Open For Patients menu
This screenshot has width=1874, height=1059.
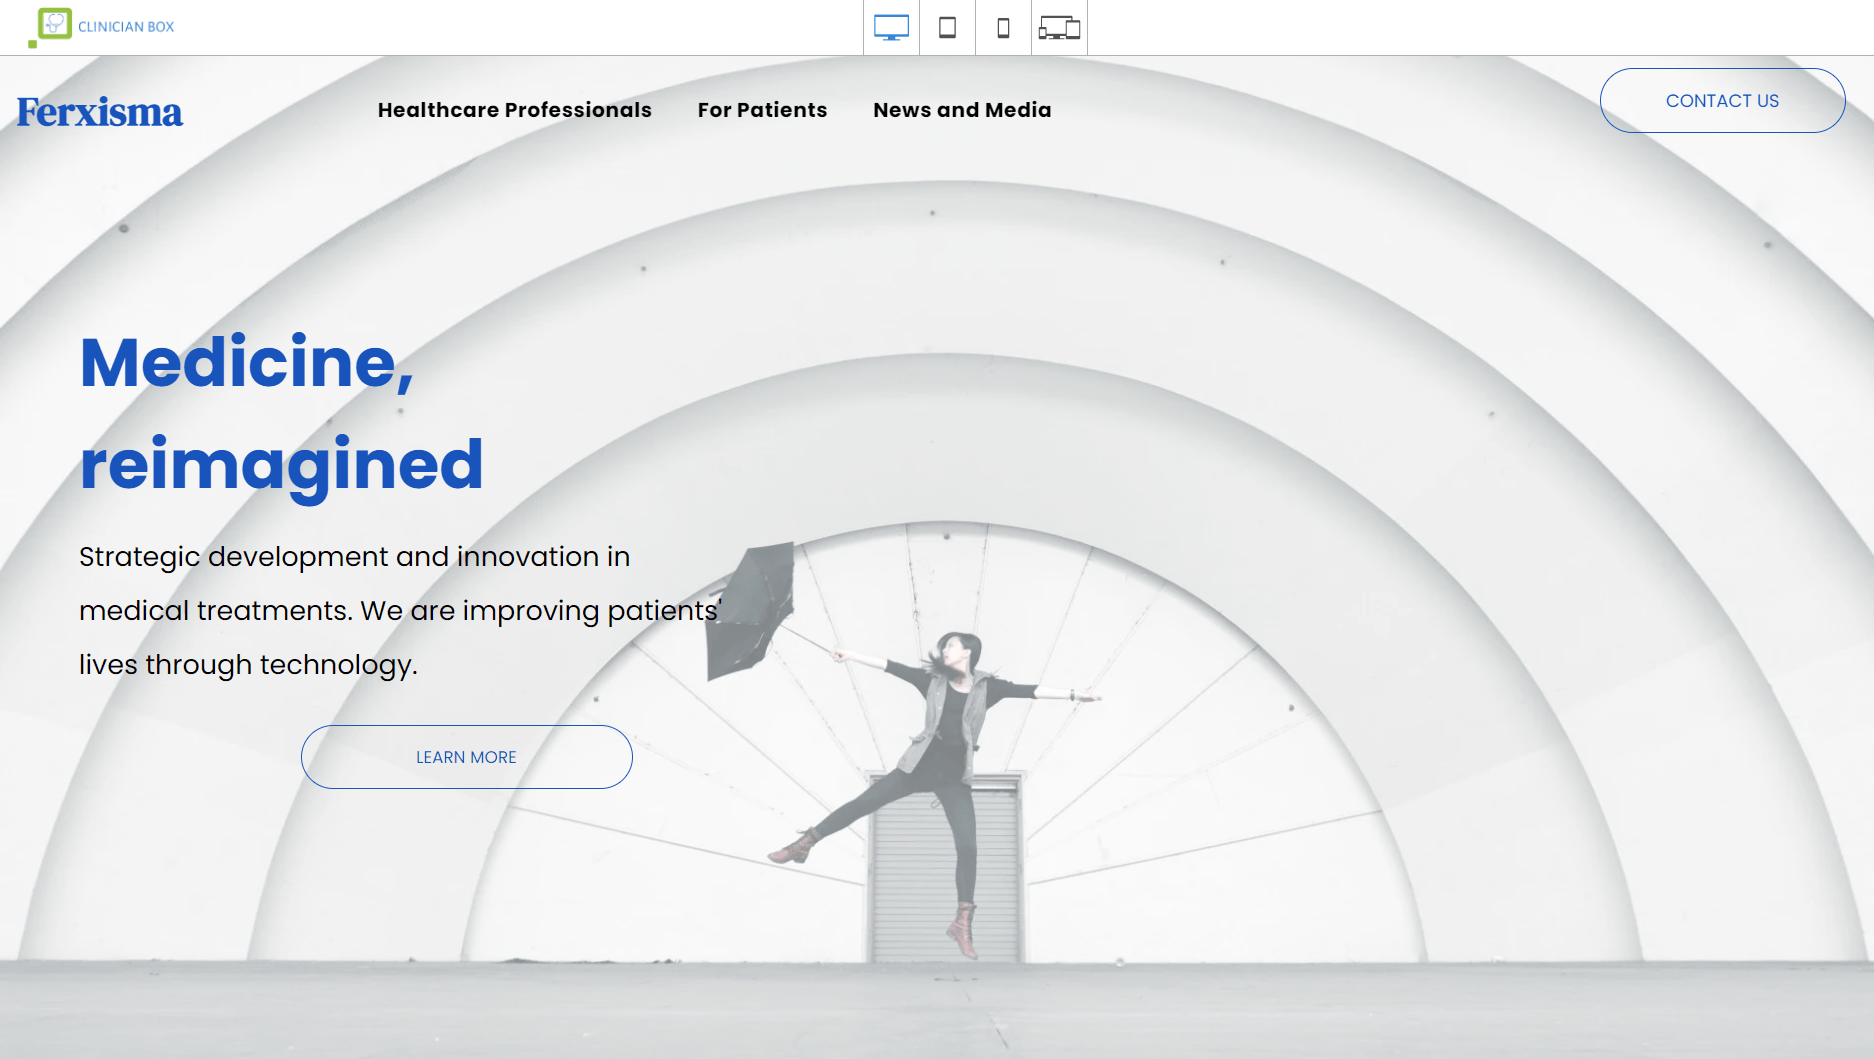(x=763, y=110)
